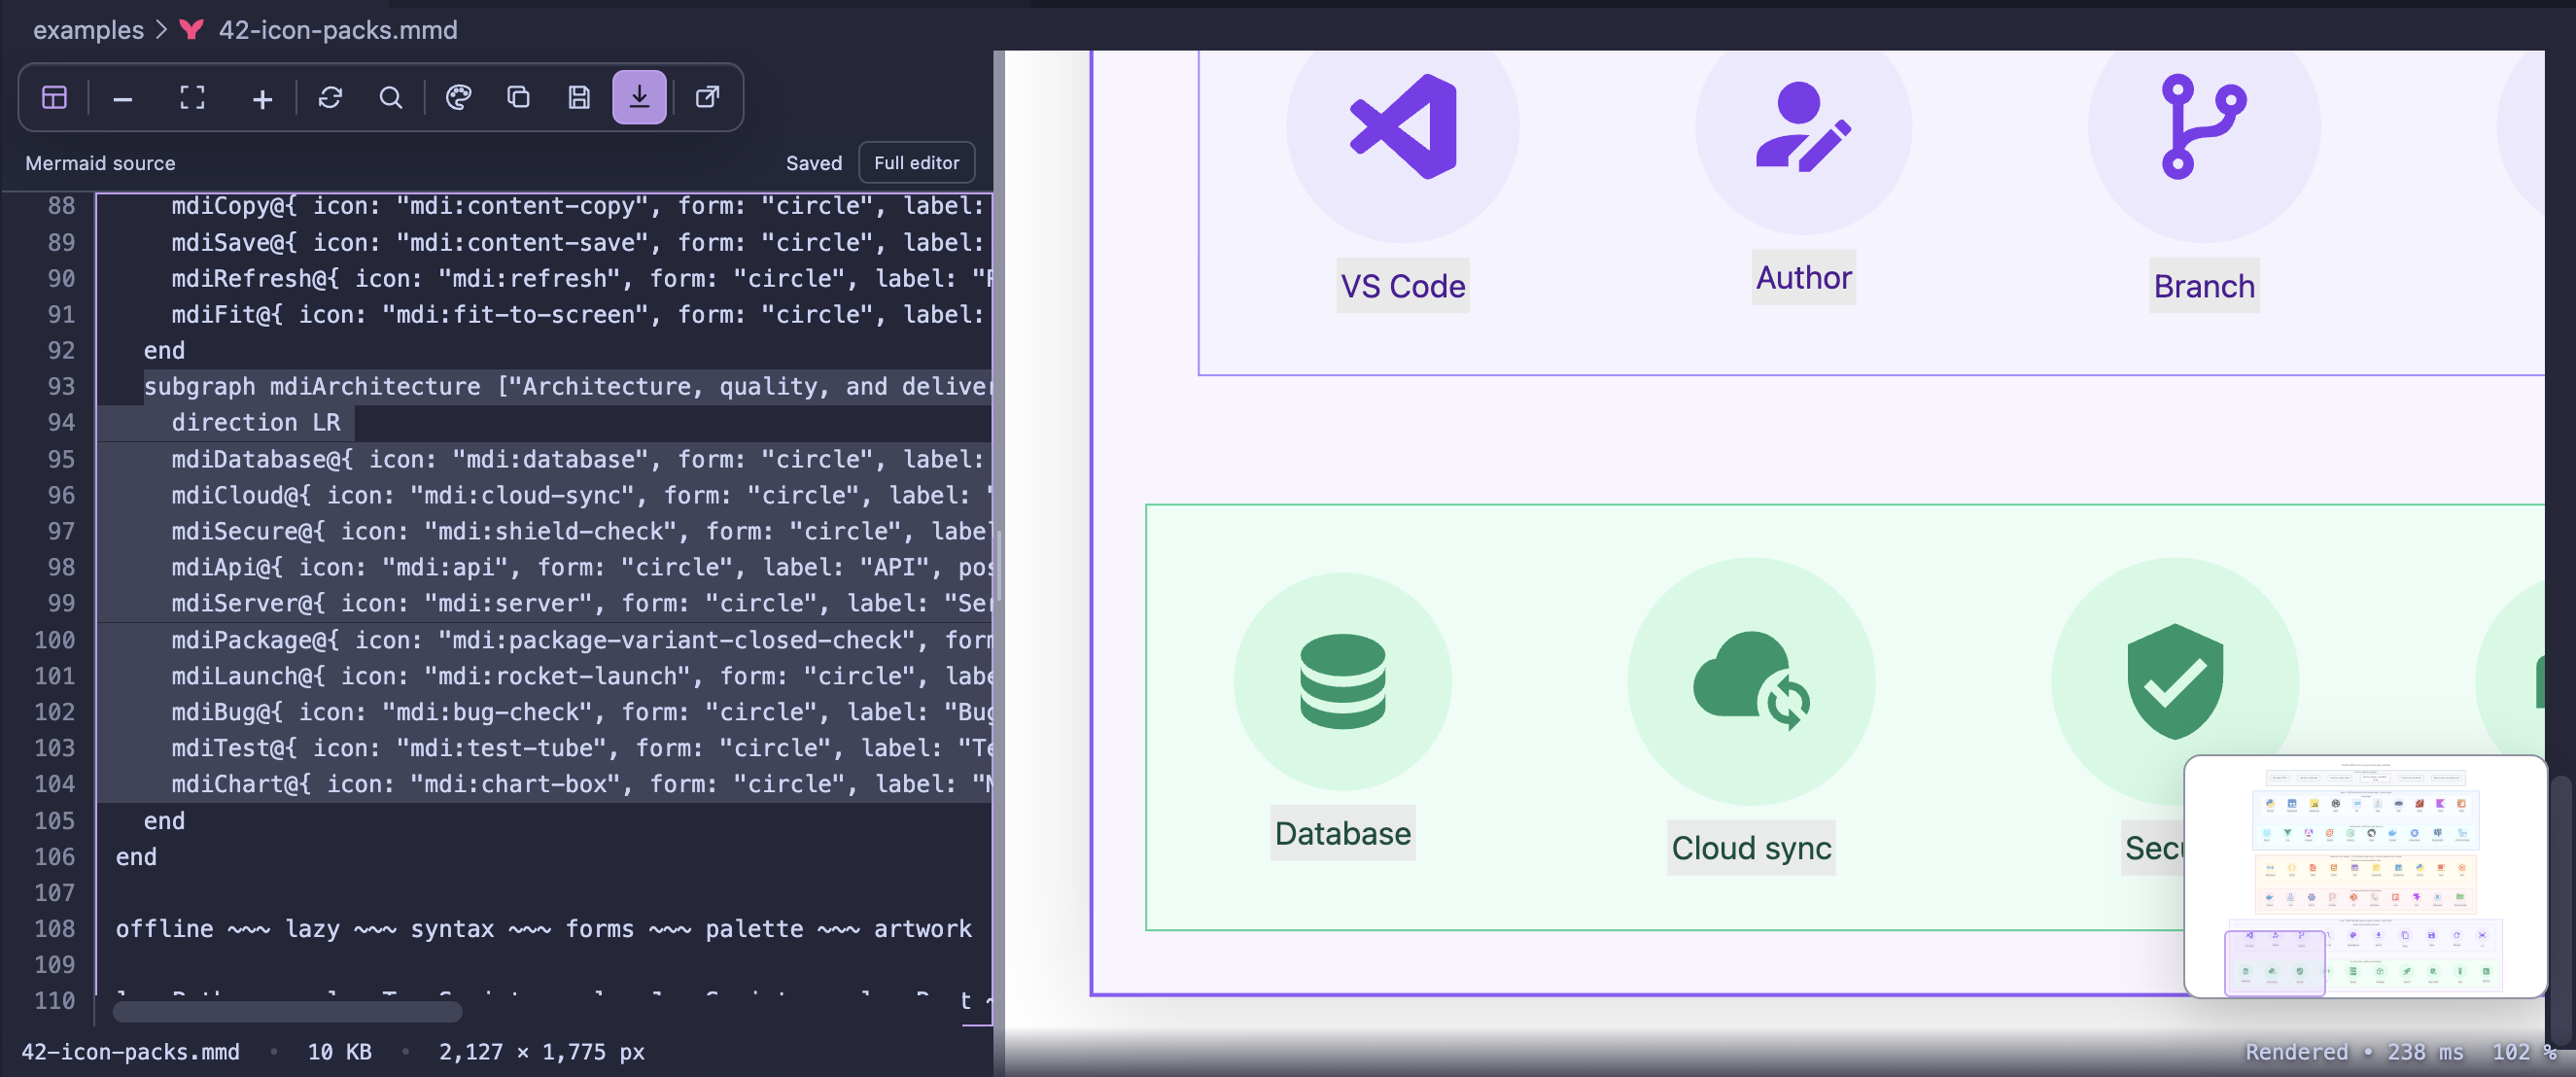The image size is (2576, 1077).
Task: Click the copy diagram icon
Action: (518, 97)
